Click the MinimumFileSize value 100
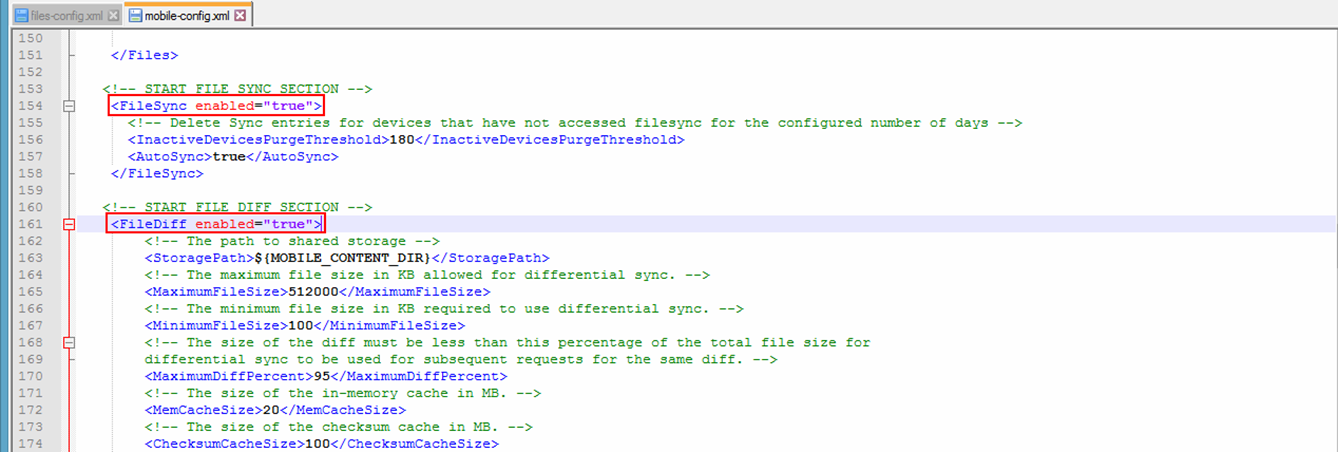The image size is (1338, 452). tap(301, 326)
